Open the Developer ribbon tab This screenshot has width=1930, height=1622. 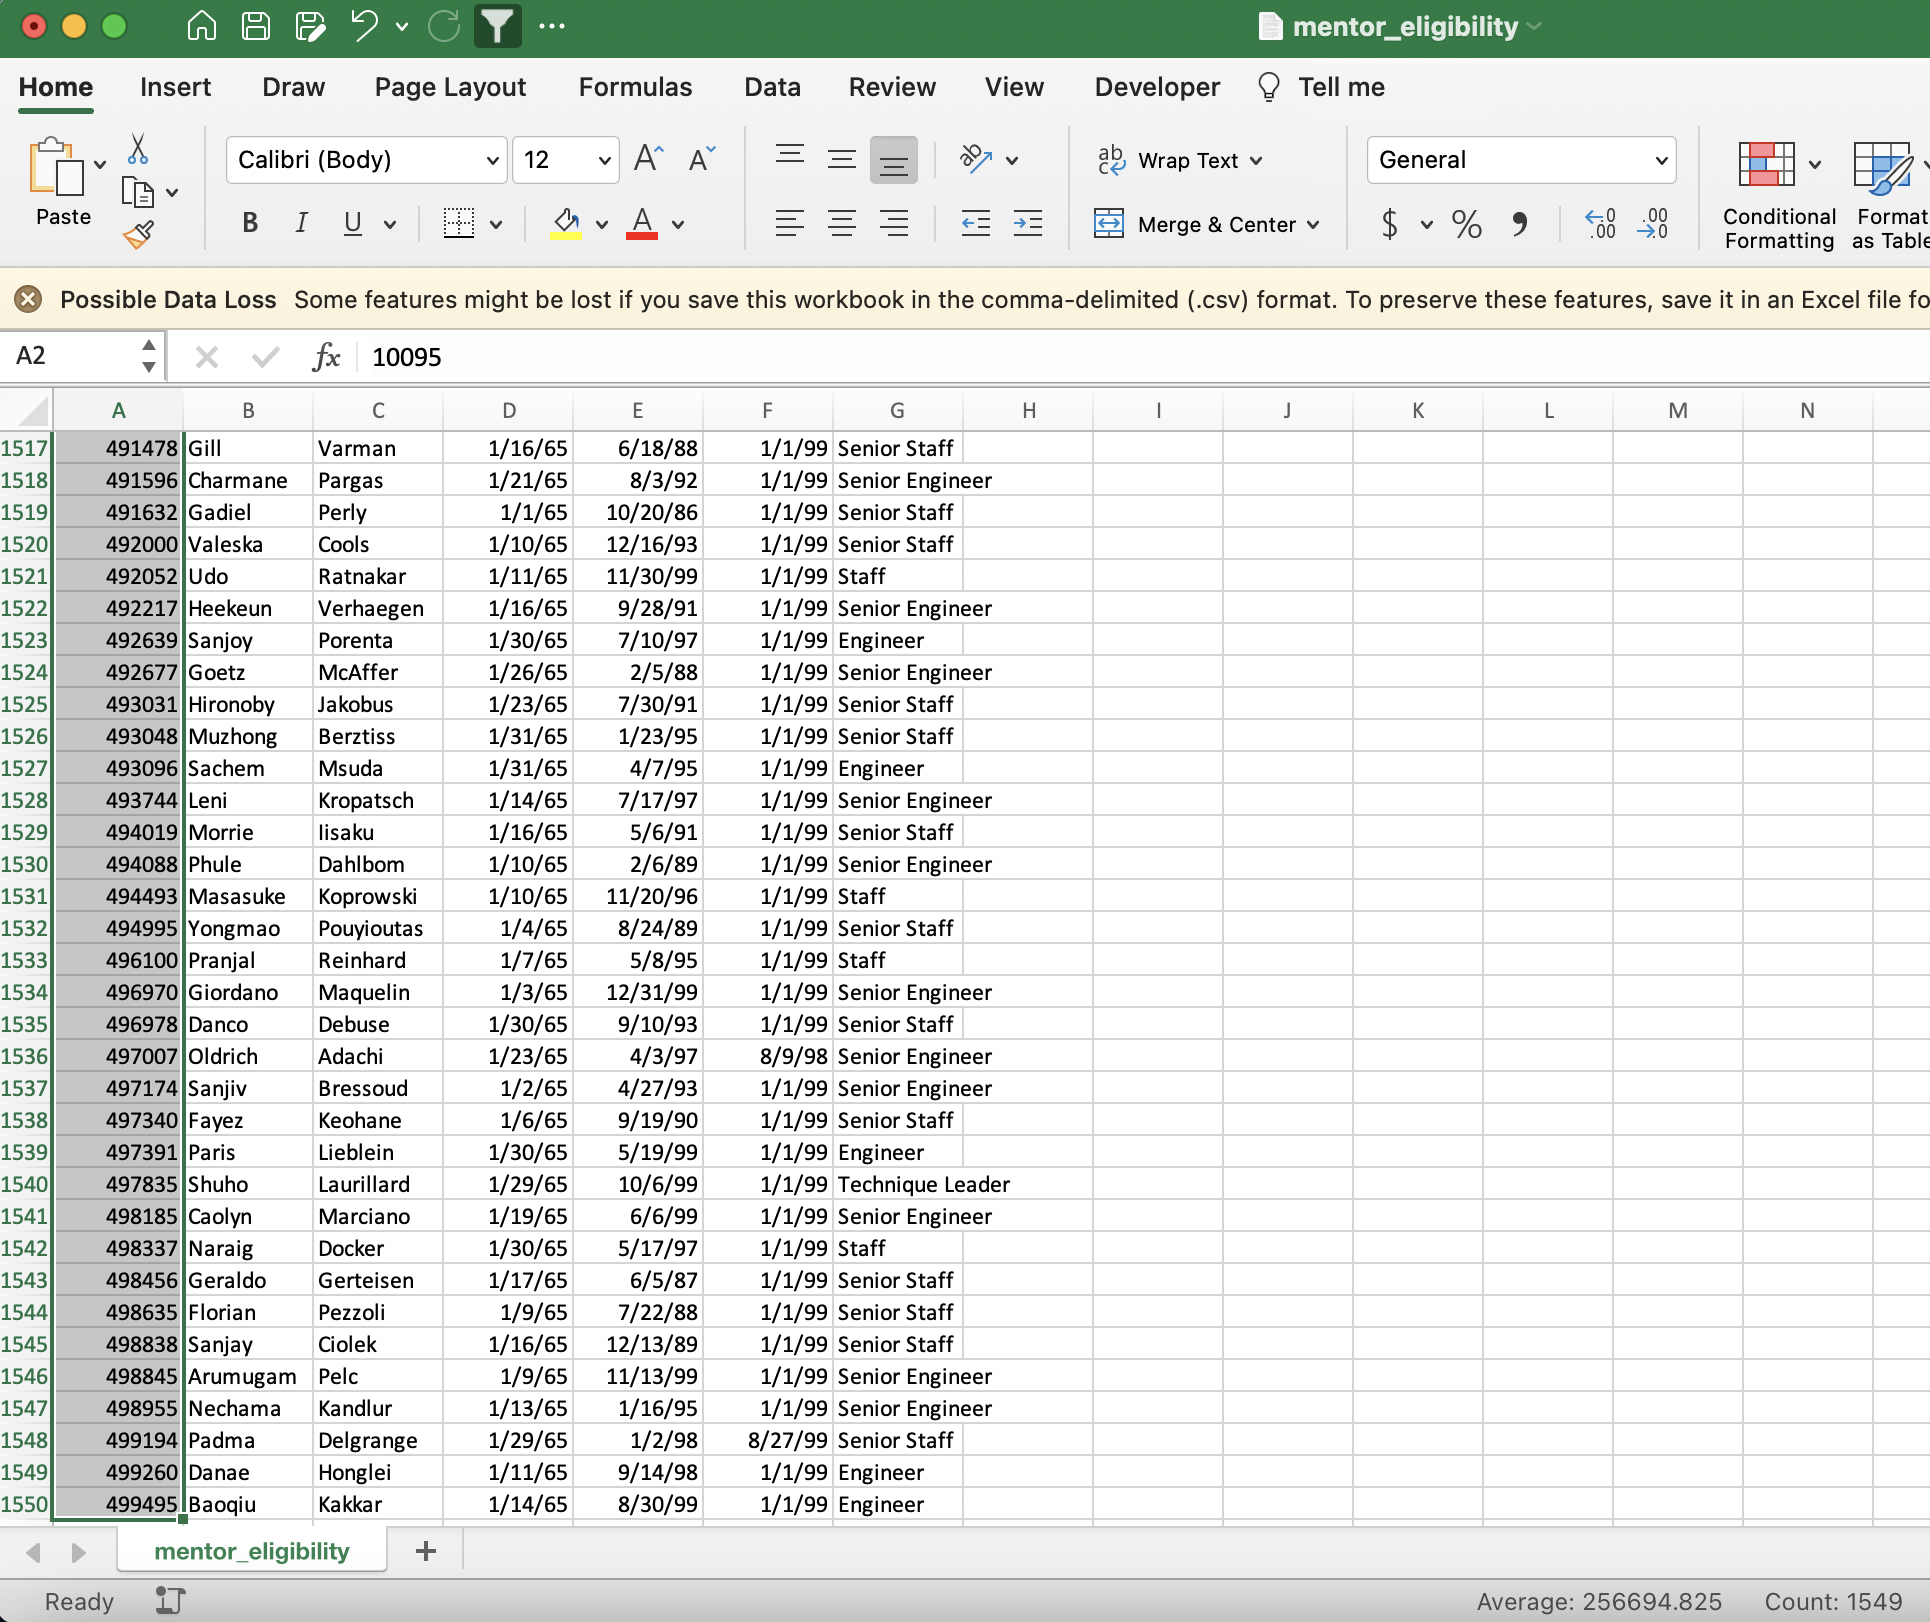tap(1156, 87)
